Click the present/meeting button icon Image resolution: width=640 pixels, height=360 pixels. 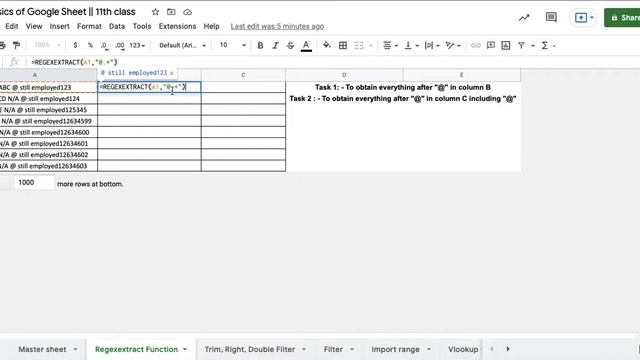[581, 18]
